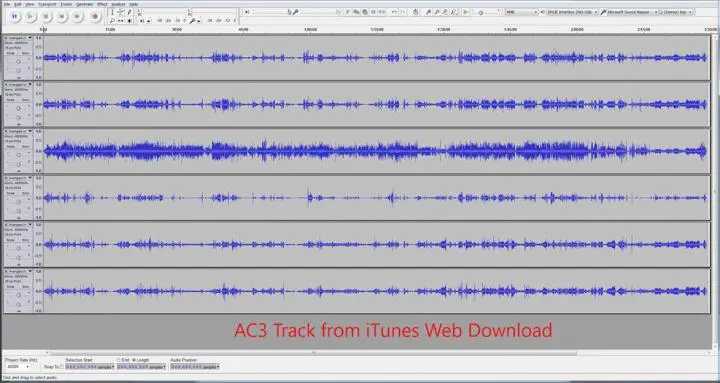Click the Skip to End button
720x383 pixels.
(77, 16)
